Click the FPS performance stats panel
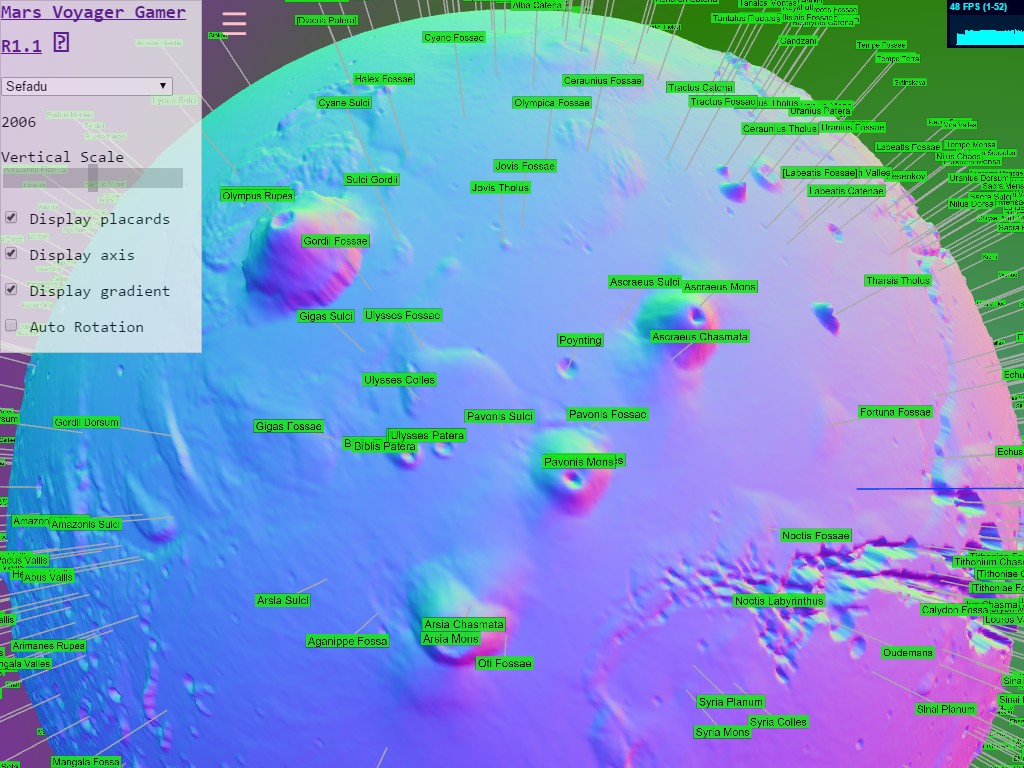1024x768 pixels. coord(984,24)
